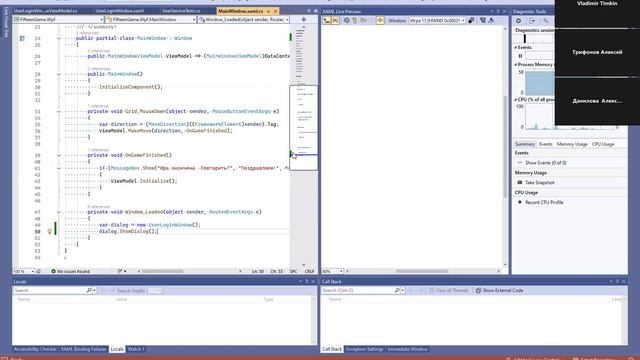Click the class glyph icon beside line 24
640x360 pixels.
[x=22, y=38]
